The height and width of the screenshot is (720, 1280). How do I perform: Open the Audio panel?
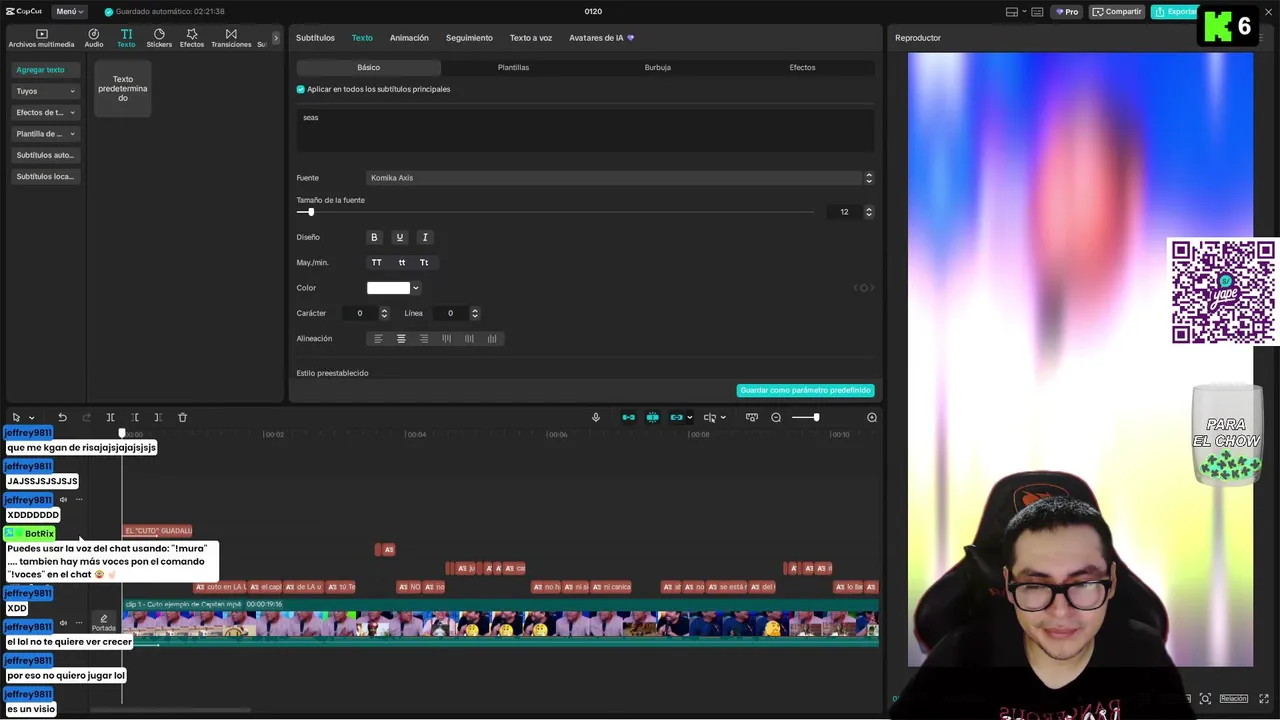pyautogui.click(x=94, y=38)
